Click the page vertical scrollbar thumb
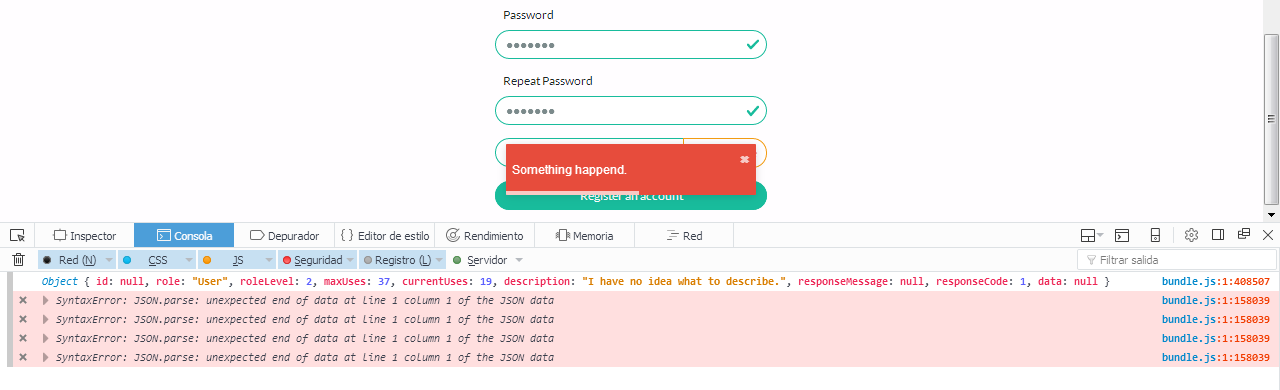 [x=1271, y=118]
